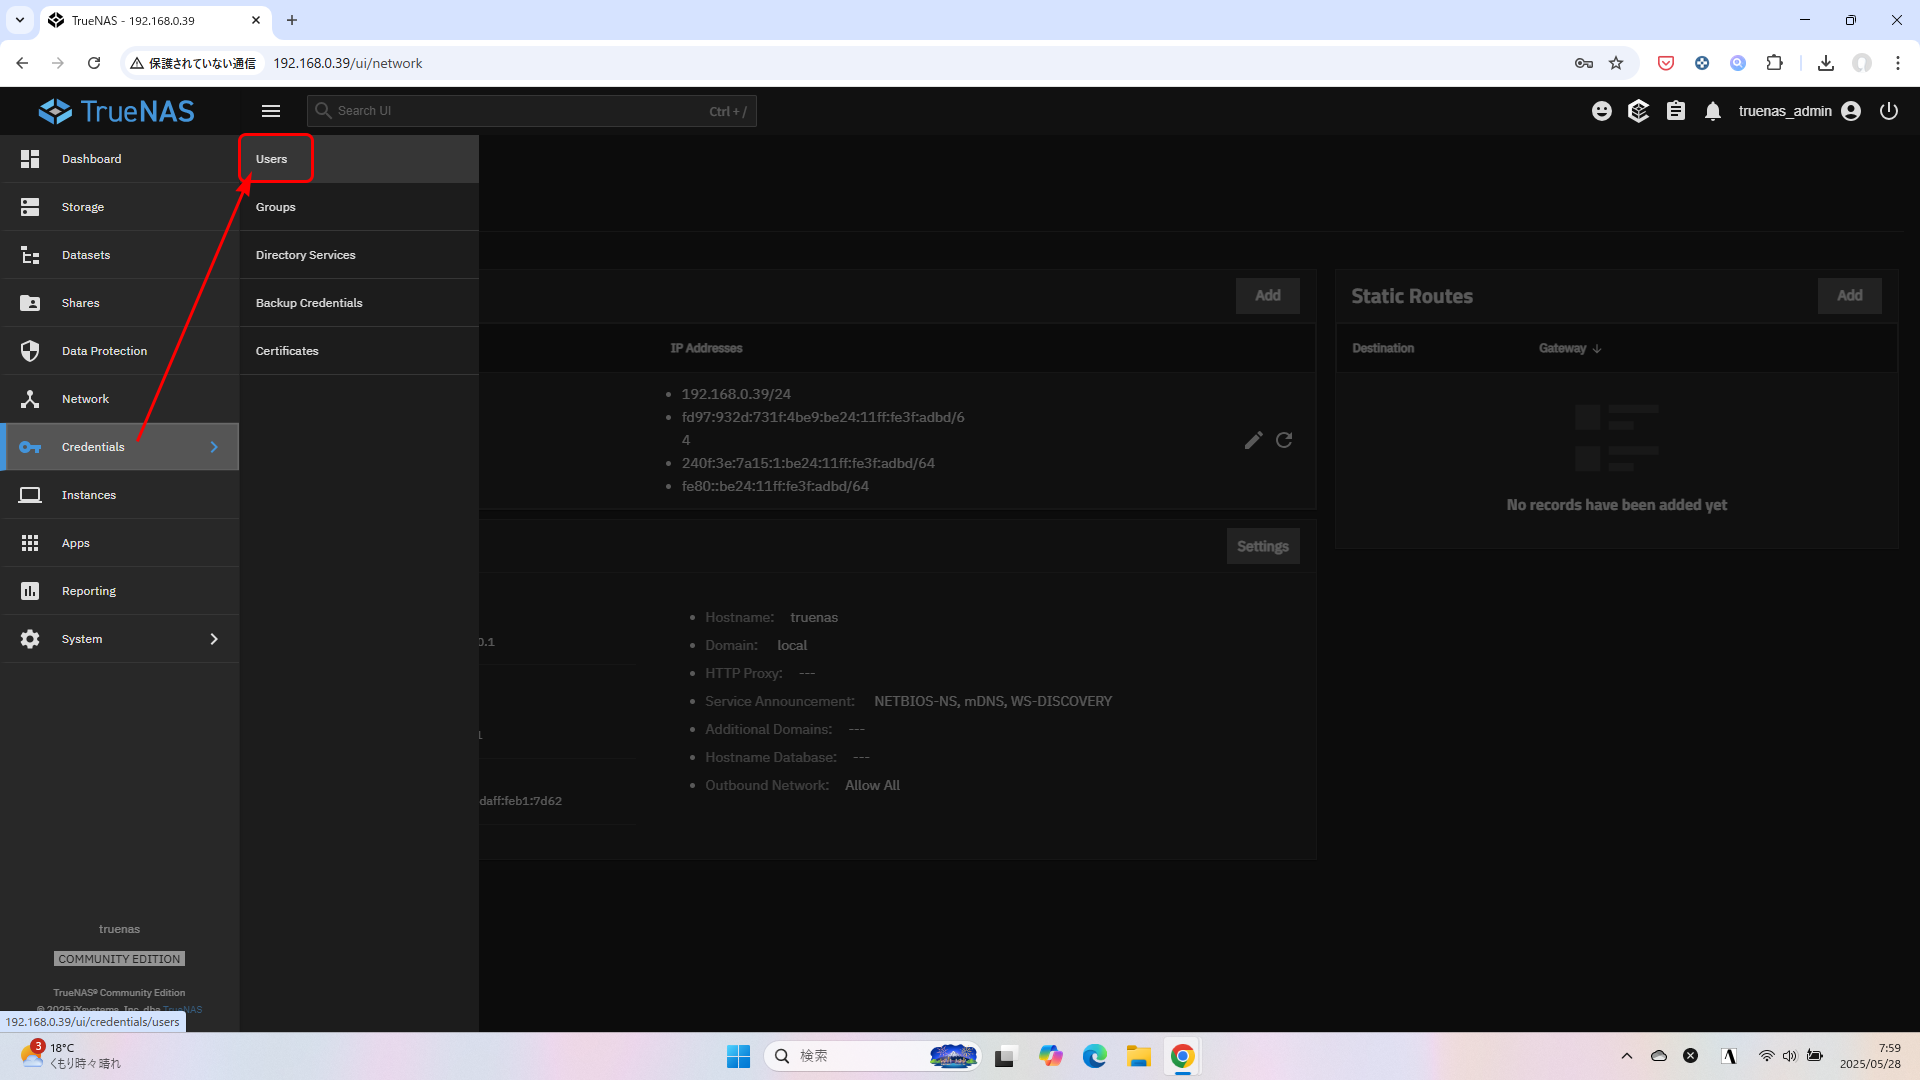Go to Dashboard in sidebar
1920x1080 pixels.
[119, 159]
